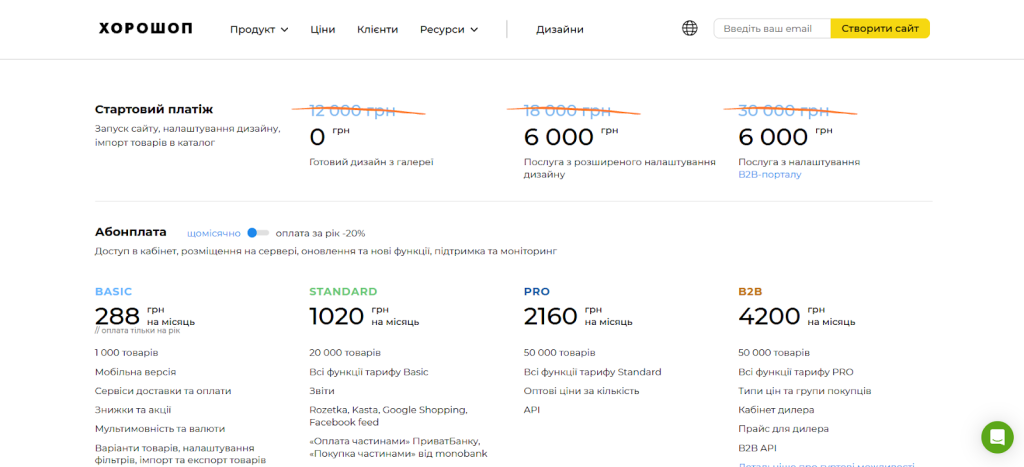Select the 'щомісячно' billing option
1024x467 pixels.
click(x=213, y=233)
